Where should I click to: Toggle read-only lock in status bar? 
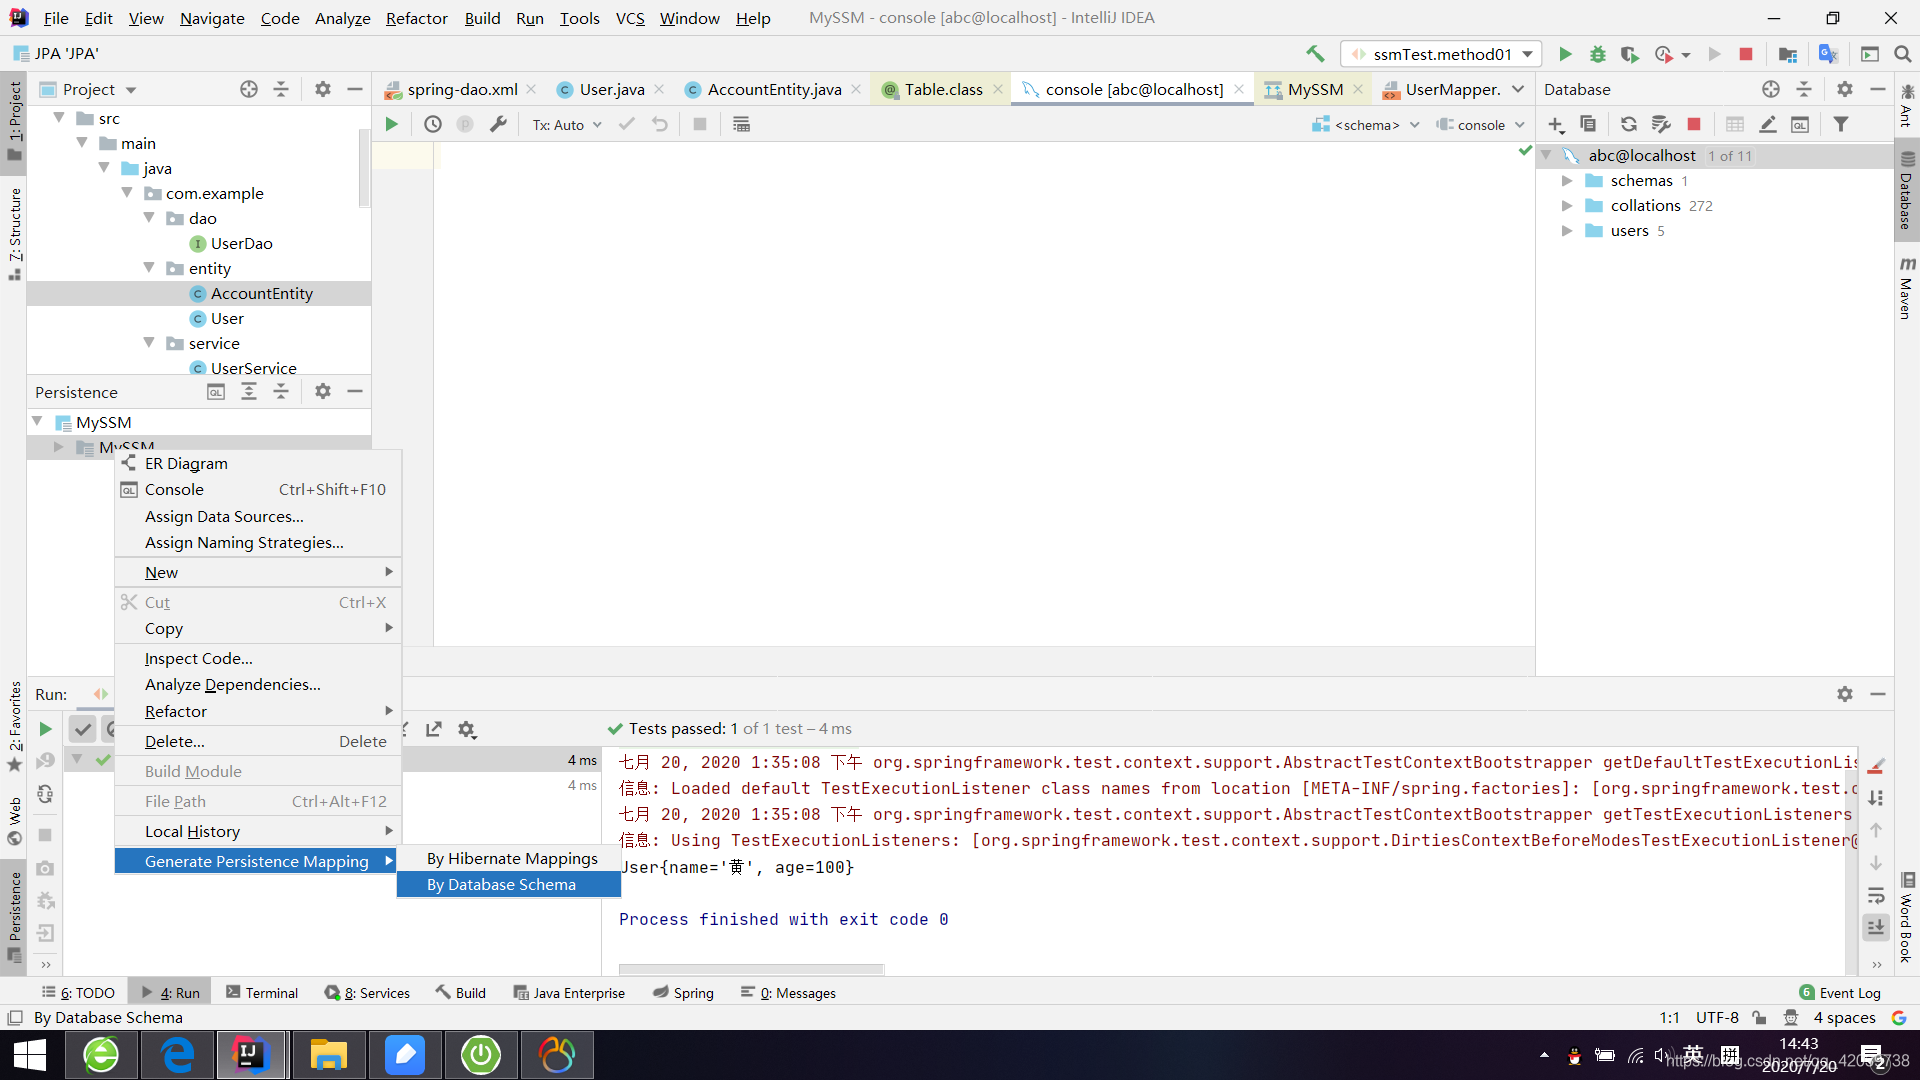[x=1759, y=1018]
